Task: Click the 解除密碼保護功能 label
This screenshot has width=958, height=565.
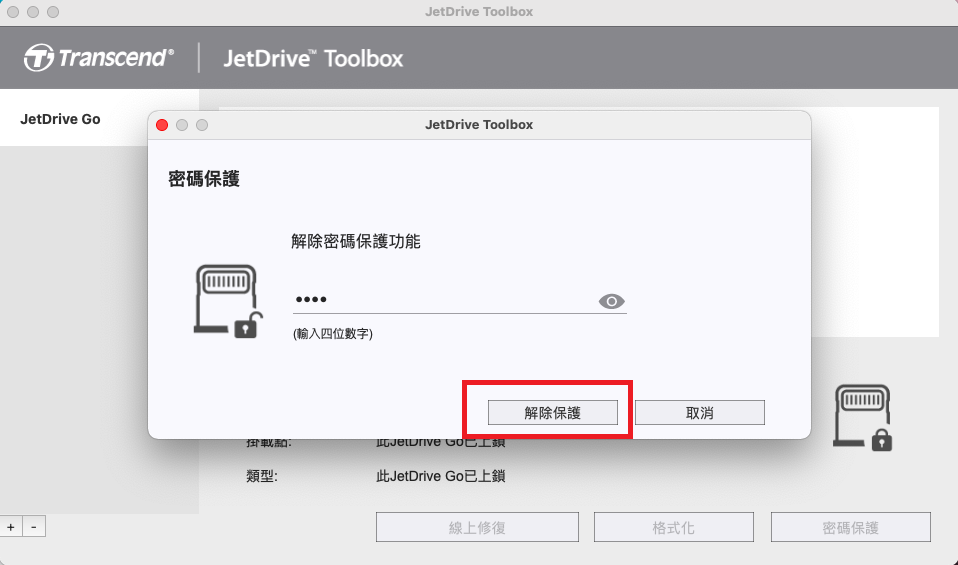Action: tap(356, 241)
